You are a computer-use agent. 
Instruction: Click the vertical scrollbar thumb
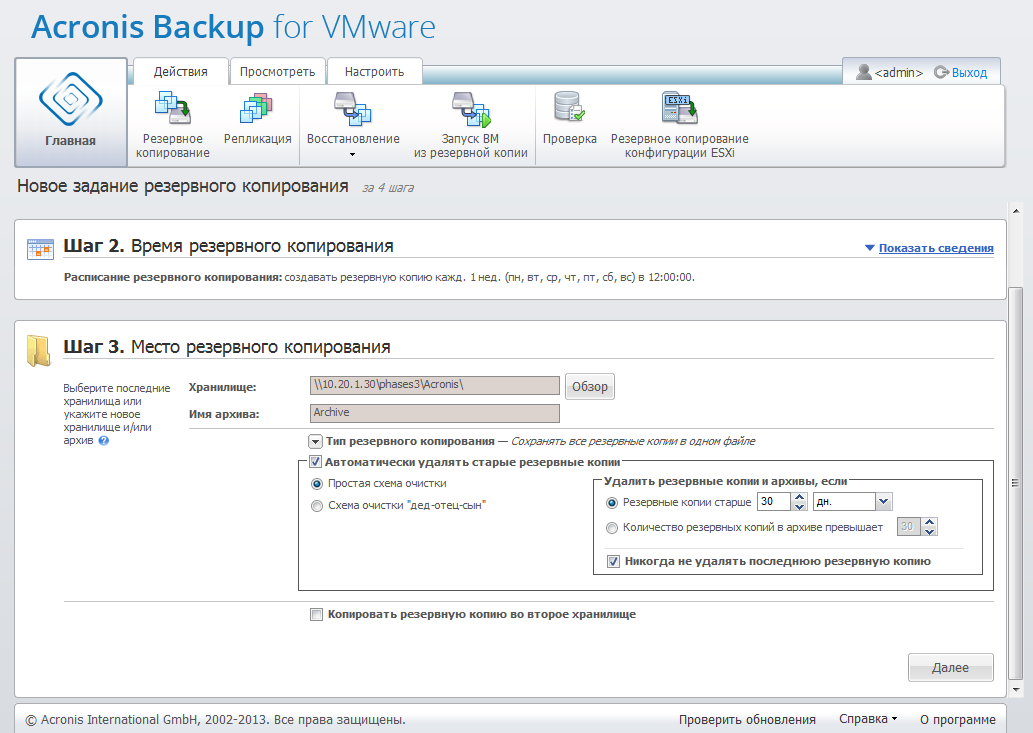click(1016, 483)
